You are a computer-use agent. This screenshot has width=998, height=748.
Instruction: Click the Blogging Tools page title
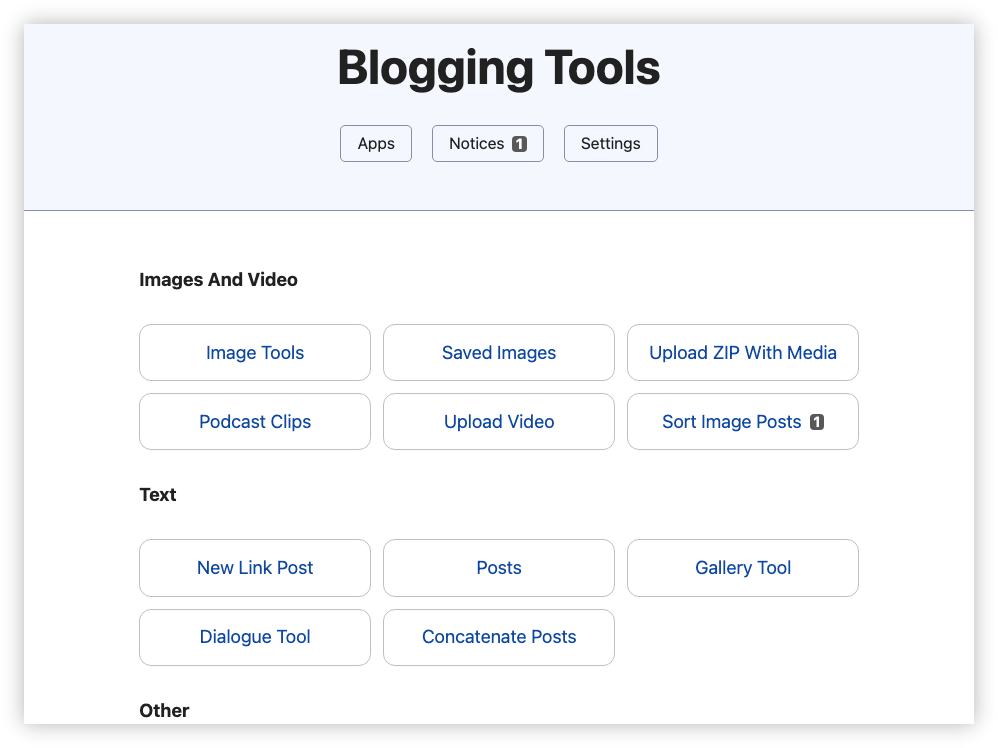pyautogui.click(x=499, y=68)
